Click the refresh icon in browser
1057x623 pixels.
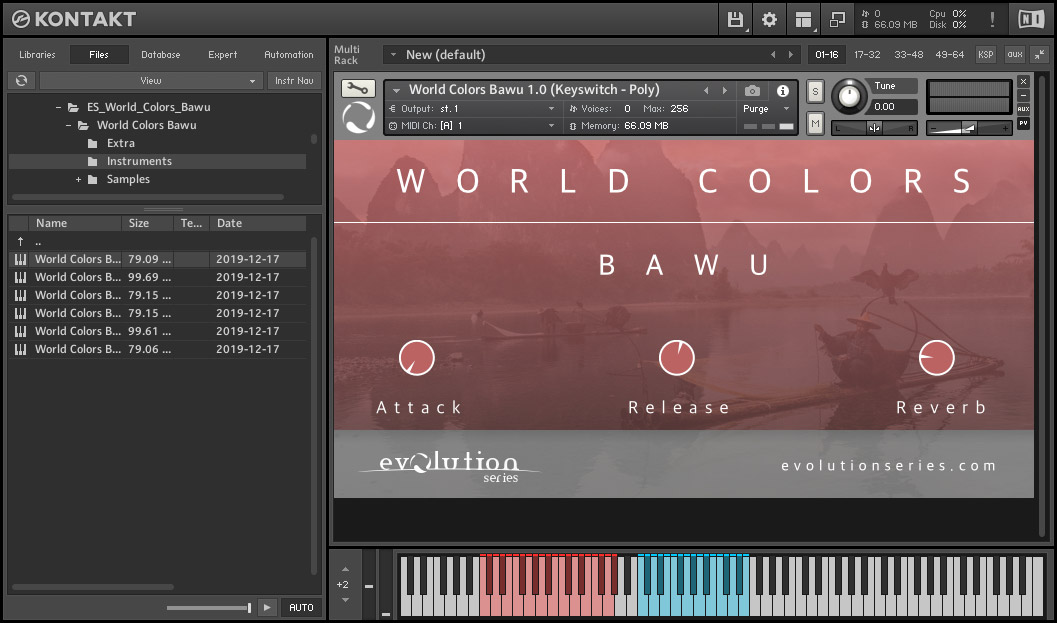[x=20, y=81]
